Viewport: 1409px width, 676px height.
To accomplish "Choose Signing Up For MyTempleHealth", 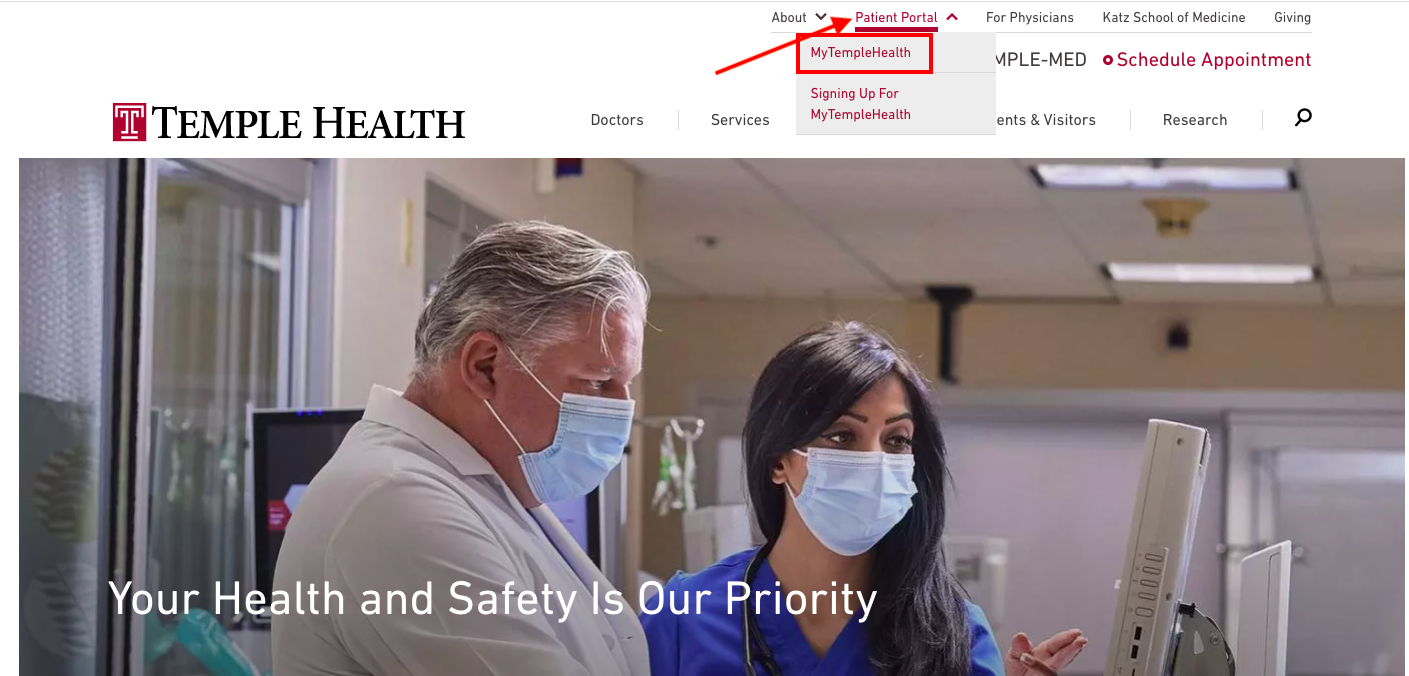I will (x=861, y=104).
